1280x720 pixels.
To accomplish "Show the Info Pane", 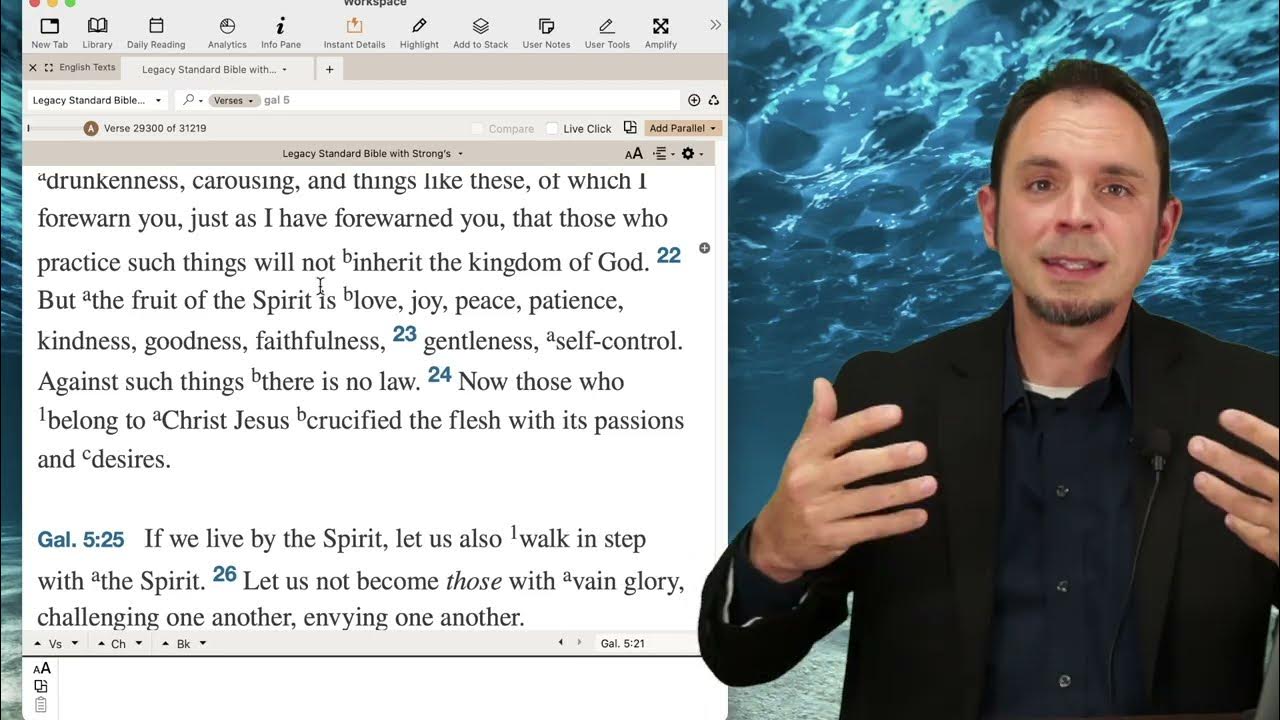I will tap(281, 32).
